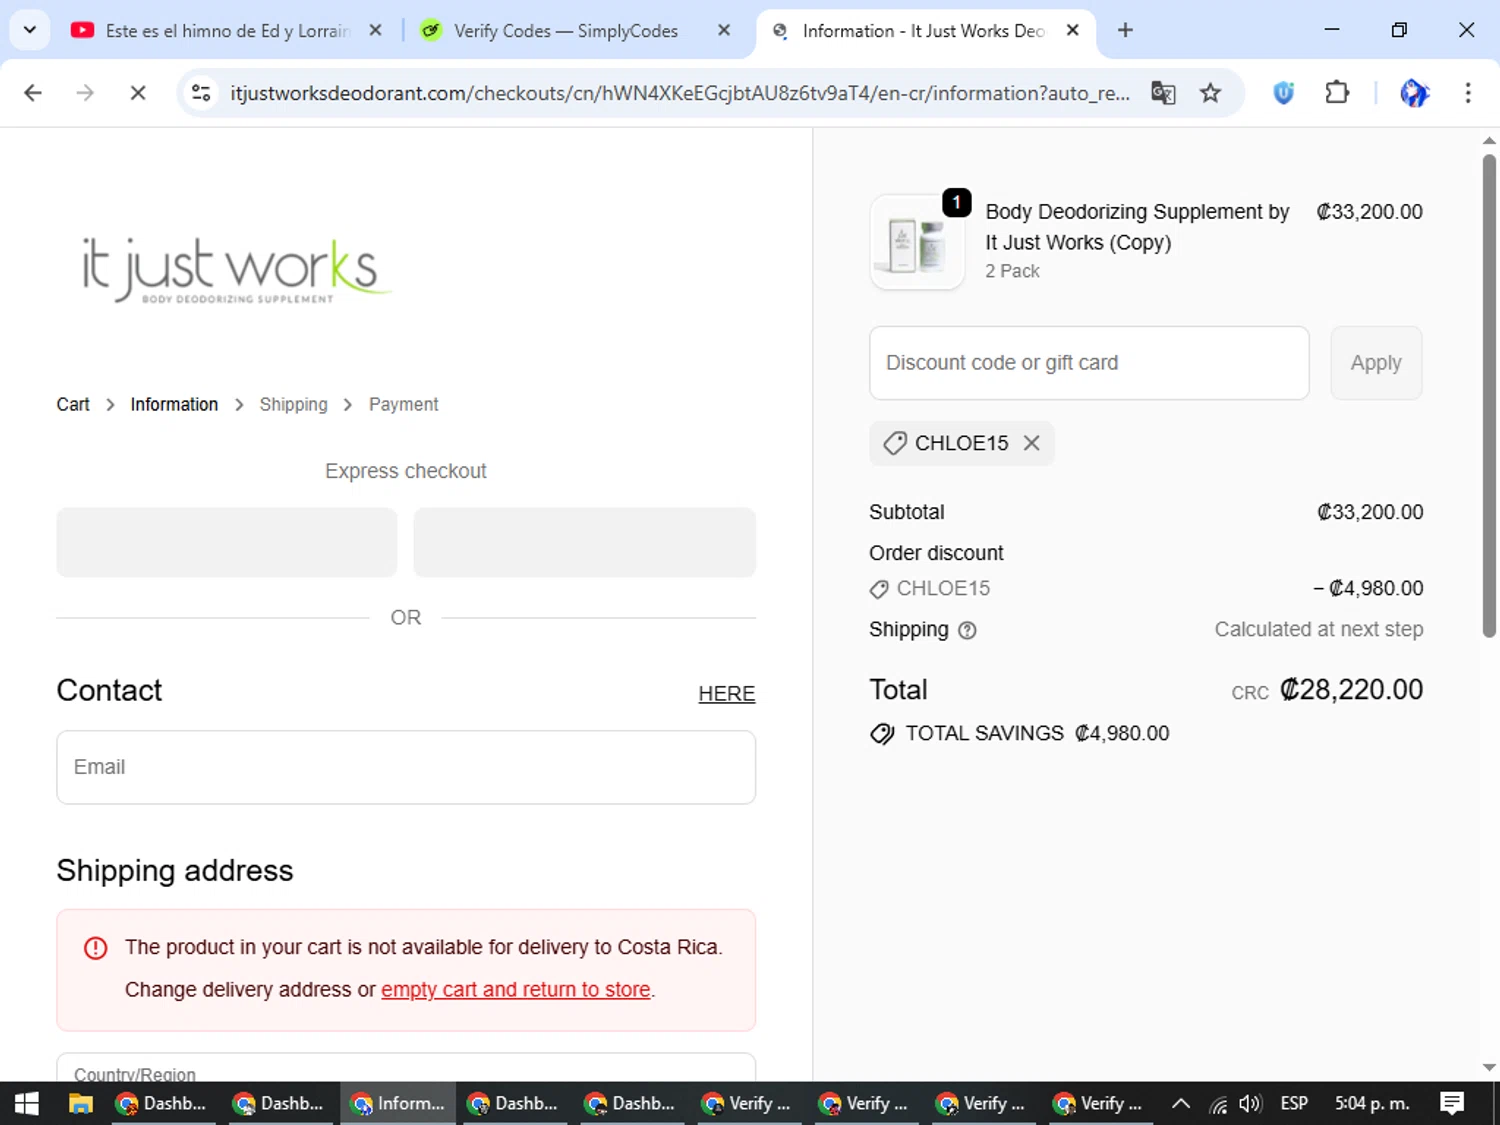Open the Country/Region dropdown

coord(406,1067)
